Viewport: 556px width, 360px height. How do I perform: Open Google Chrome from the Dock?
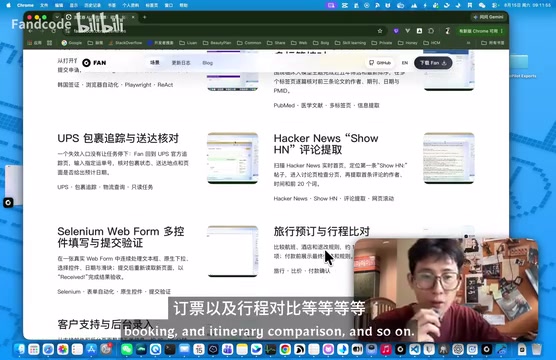point(285,349)
